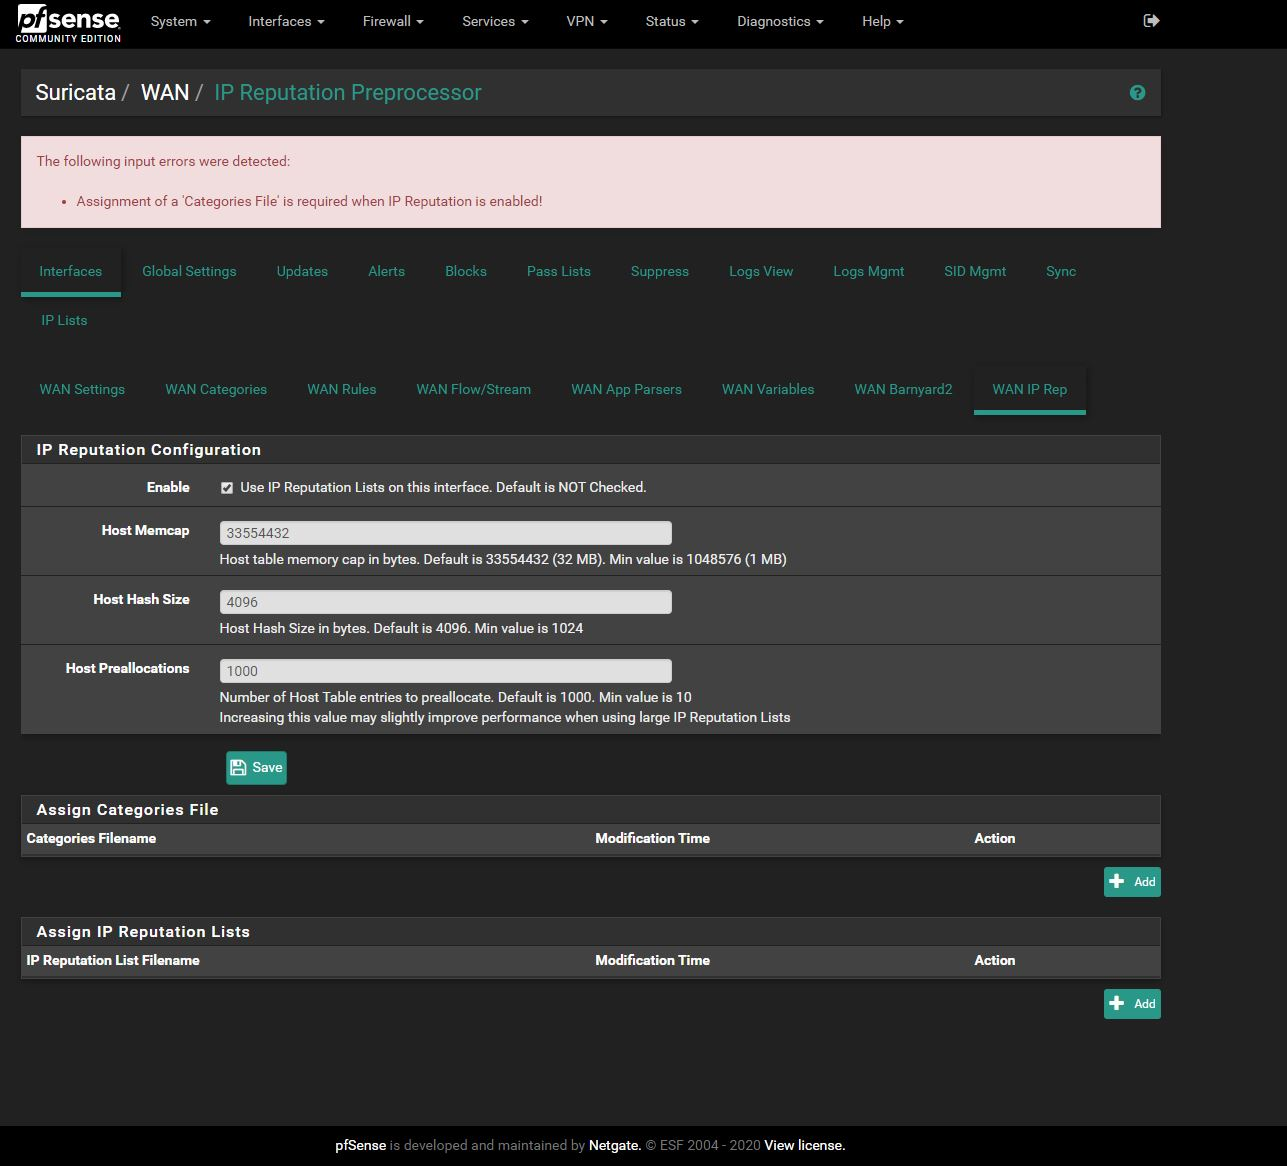Switch to the Global Settings tab
Screen dimensions: 1287x1166
point(189,271)
